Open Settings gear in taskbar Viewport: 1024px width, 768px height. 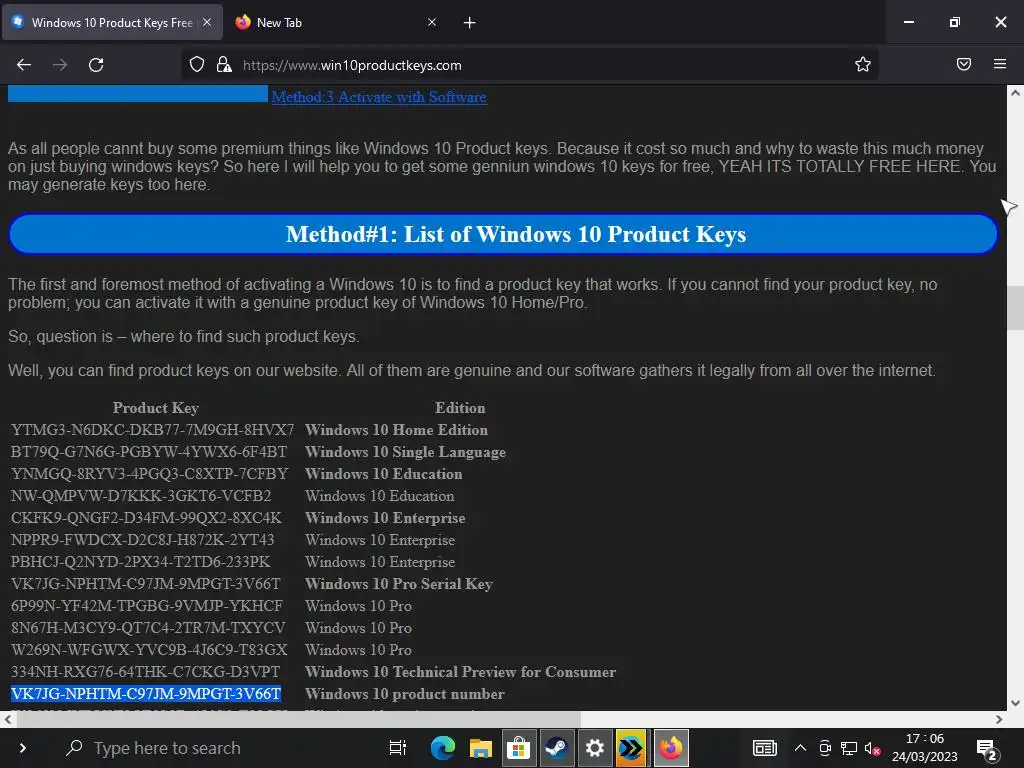click(594, 748)
